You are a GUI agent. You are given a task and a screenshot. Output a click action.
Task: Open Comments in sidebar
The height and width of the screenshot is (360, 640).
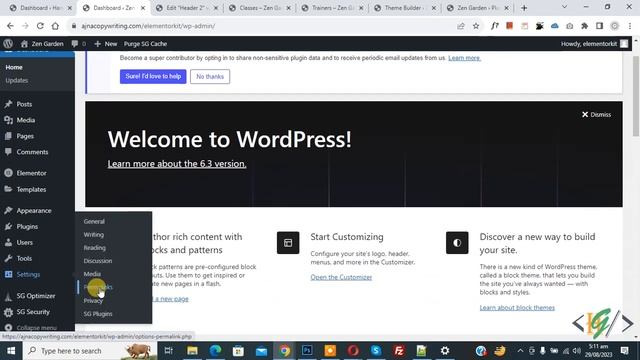[32, 152]
